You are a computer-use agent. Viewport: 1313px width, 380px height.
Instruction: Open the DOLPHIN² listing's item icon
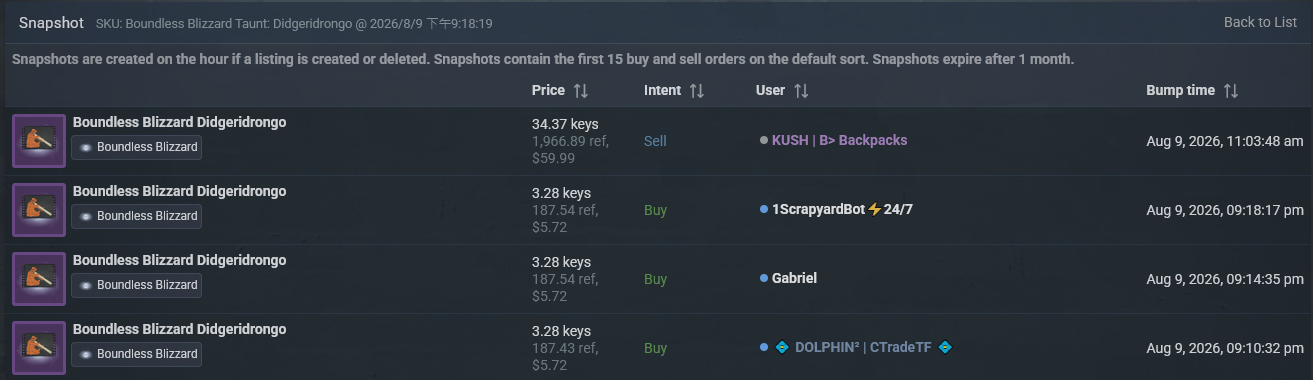tap(39, 348)
